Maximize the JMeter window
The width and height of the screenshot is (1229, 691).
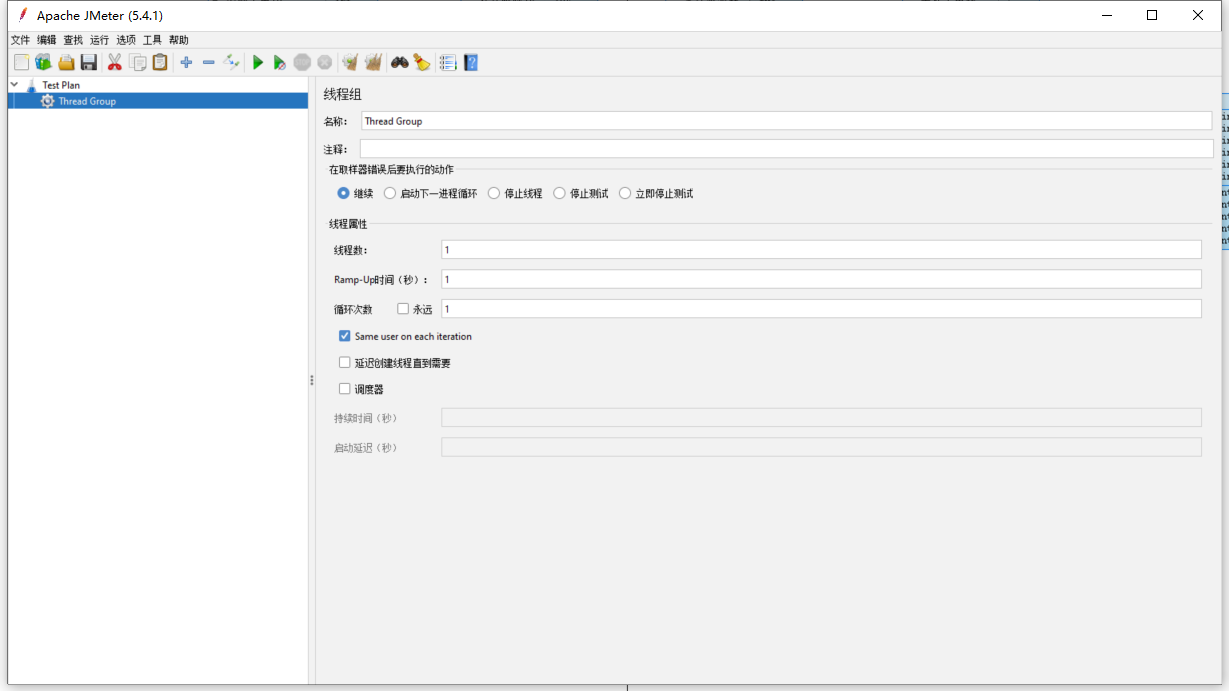coord(1152,15)
